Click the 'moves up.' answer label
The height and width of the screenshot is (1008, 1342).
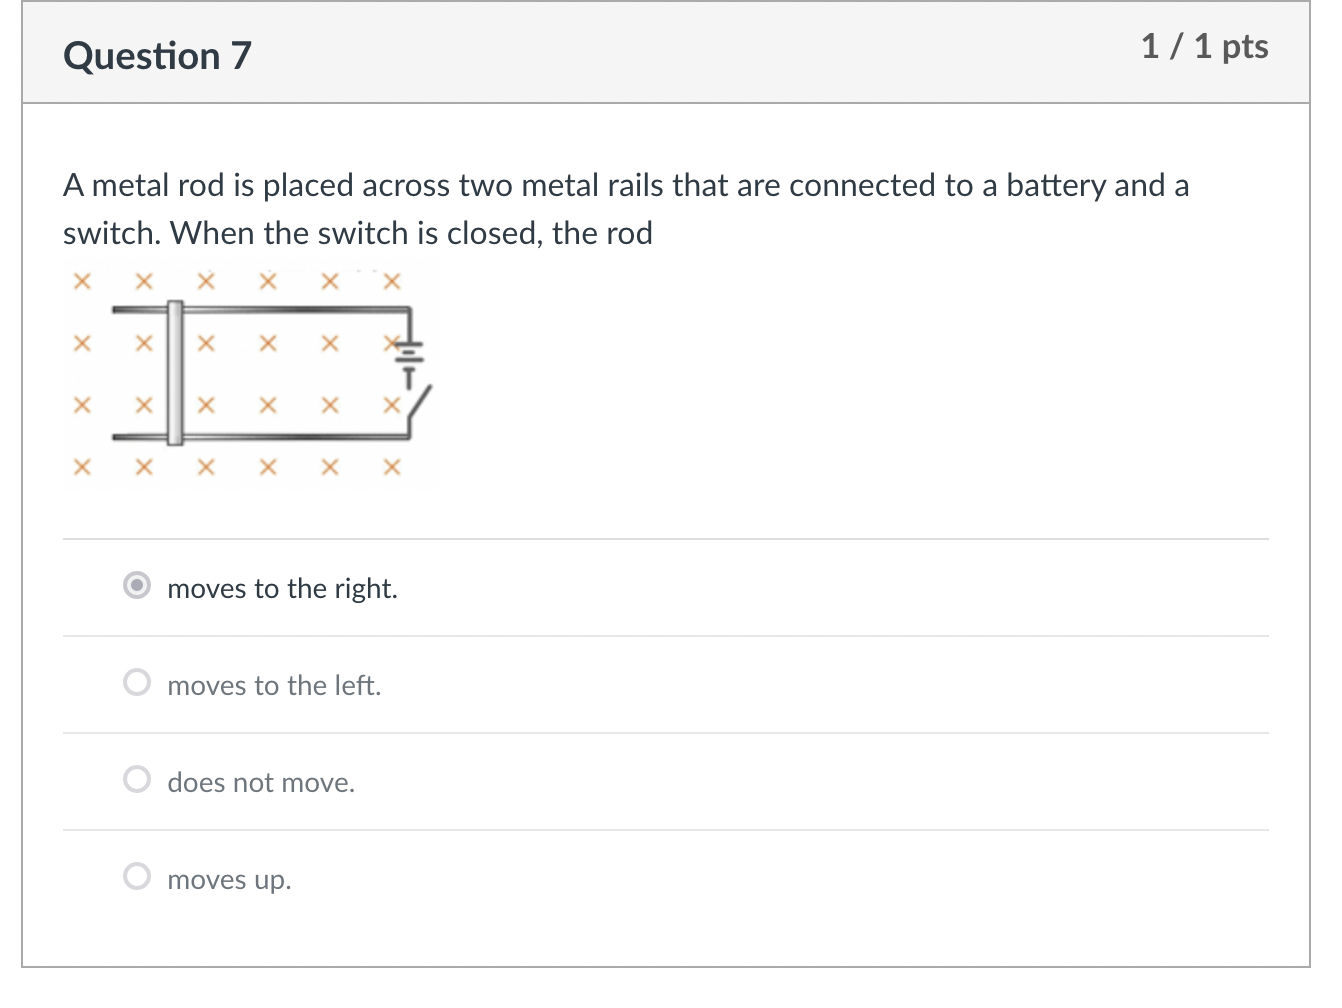[229, 880]
